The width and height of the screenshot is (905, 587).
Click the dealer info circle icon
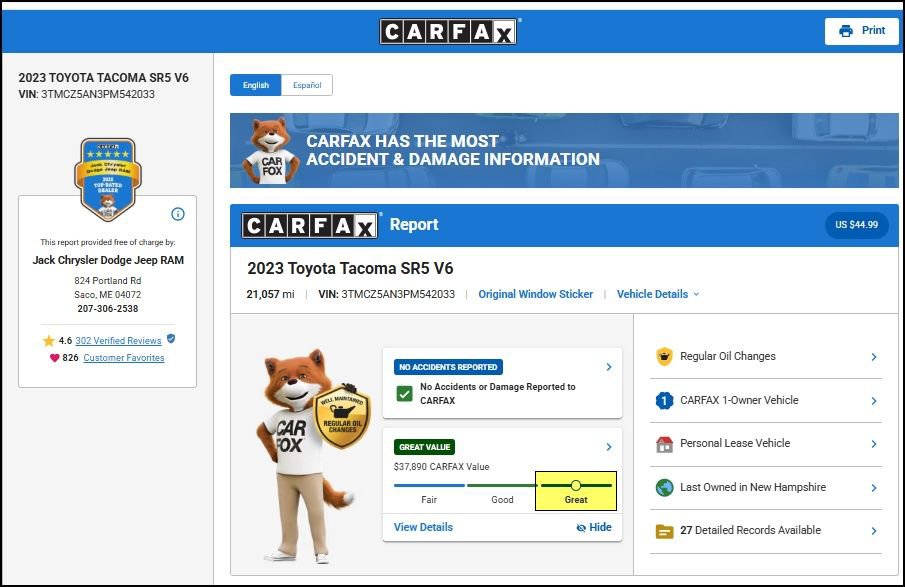[x=178, y=214]
